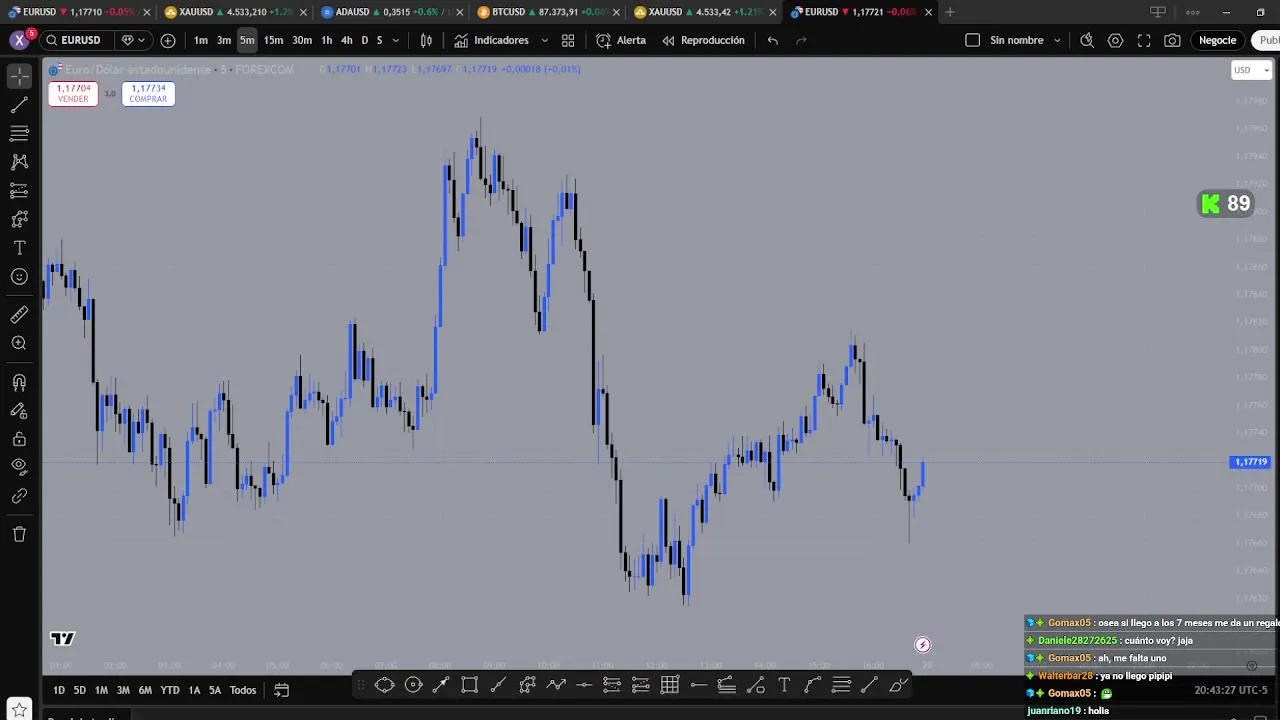This screenshot has height=720, width=1280.
Task: Toggle stay-in-drawing-mode pencil lock
Action: 19,410
